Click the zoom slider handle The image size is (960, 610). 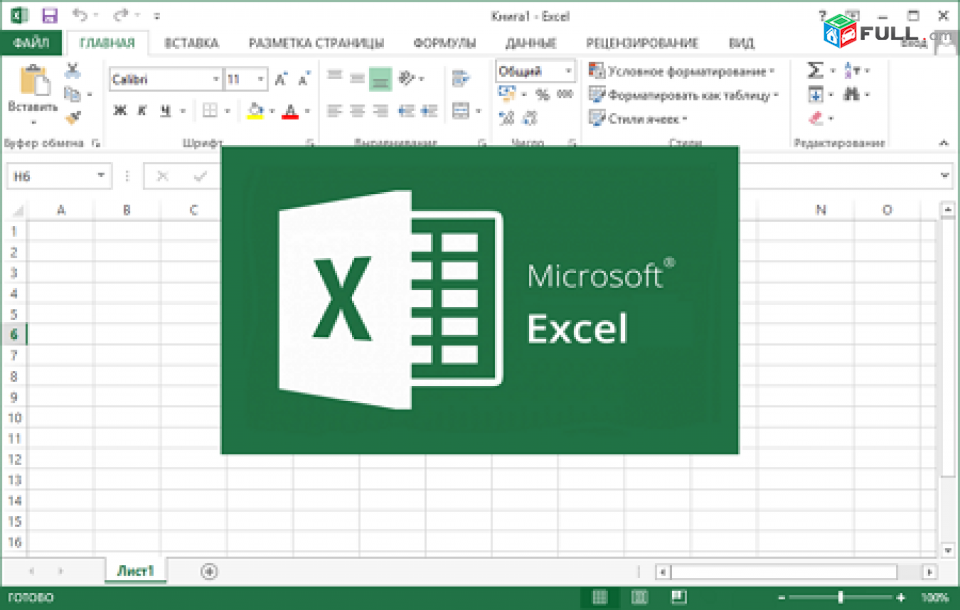click(x=841, y=597)
